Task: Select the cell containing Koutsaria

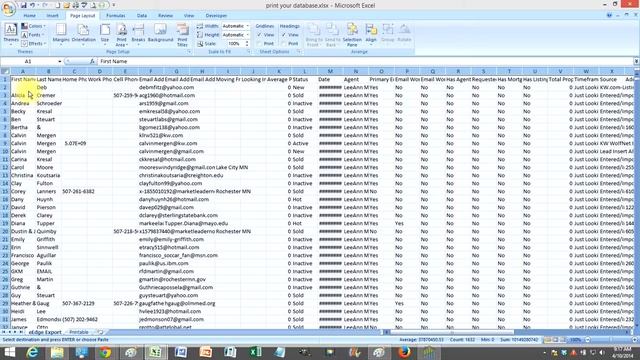Action: coord(48,175)
